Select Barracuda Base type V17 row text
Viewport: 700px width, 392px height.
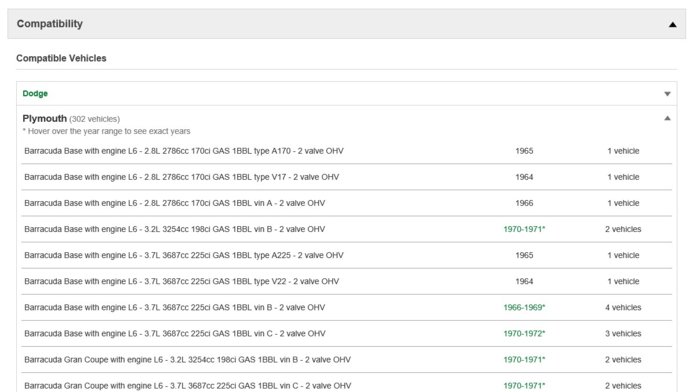[x=182, y=177]
